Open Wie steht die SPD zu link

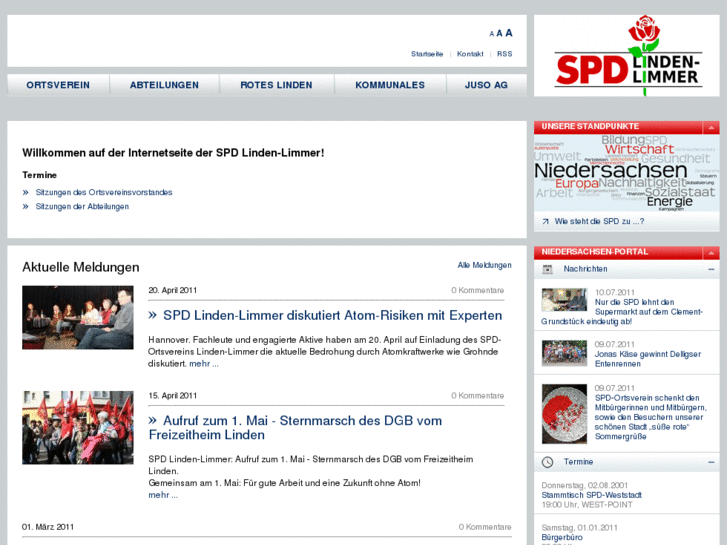(x=599, y=222)
